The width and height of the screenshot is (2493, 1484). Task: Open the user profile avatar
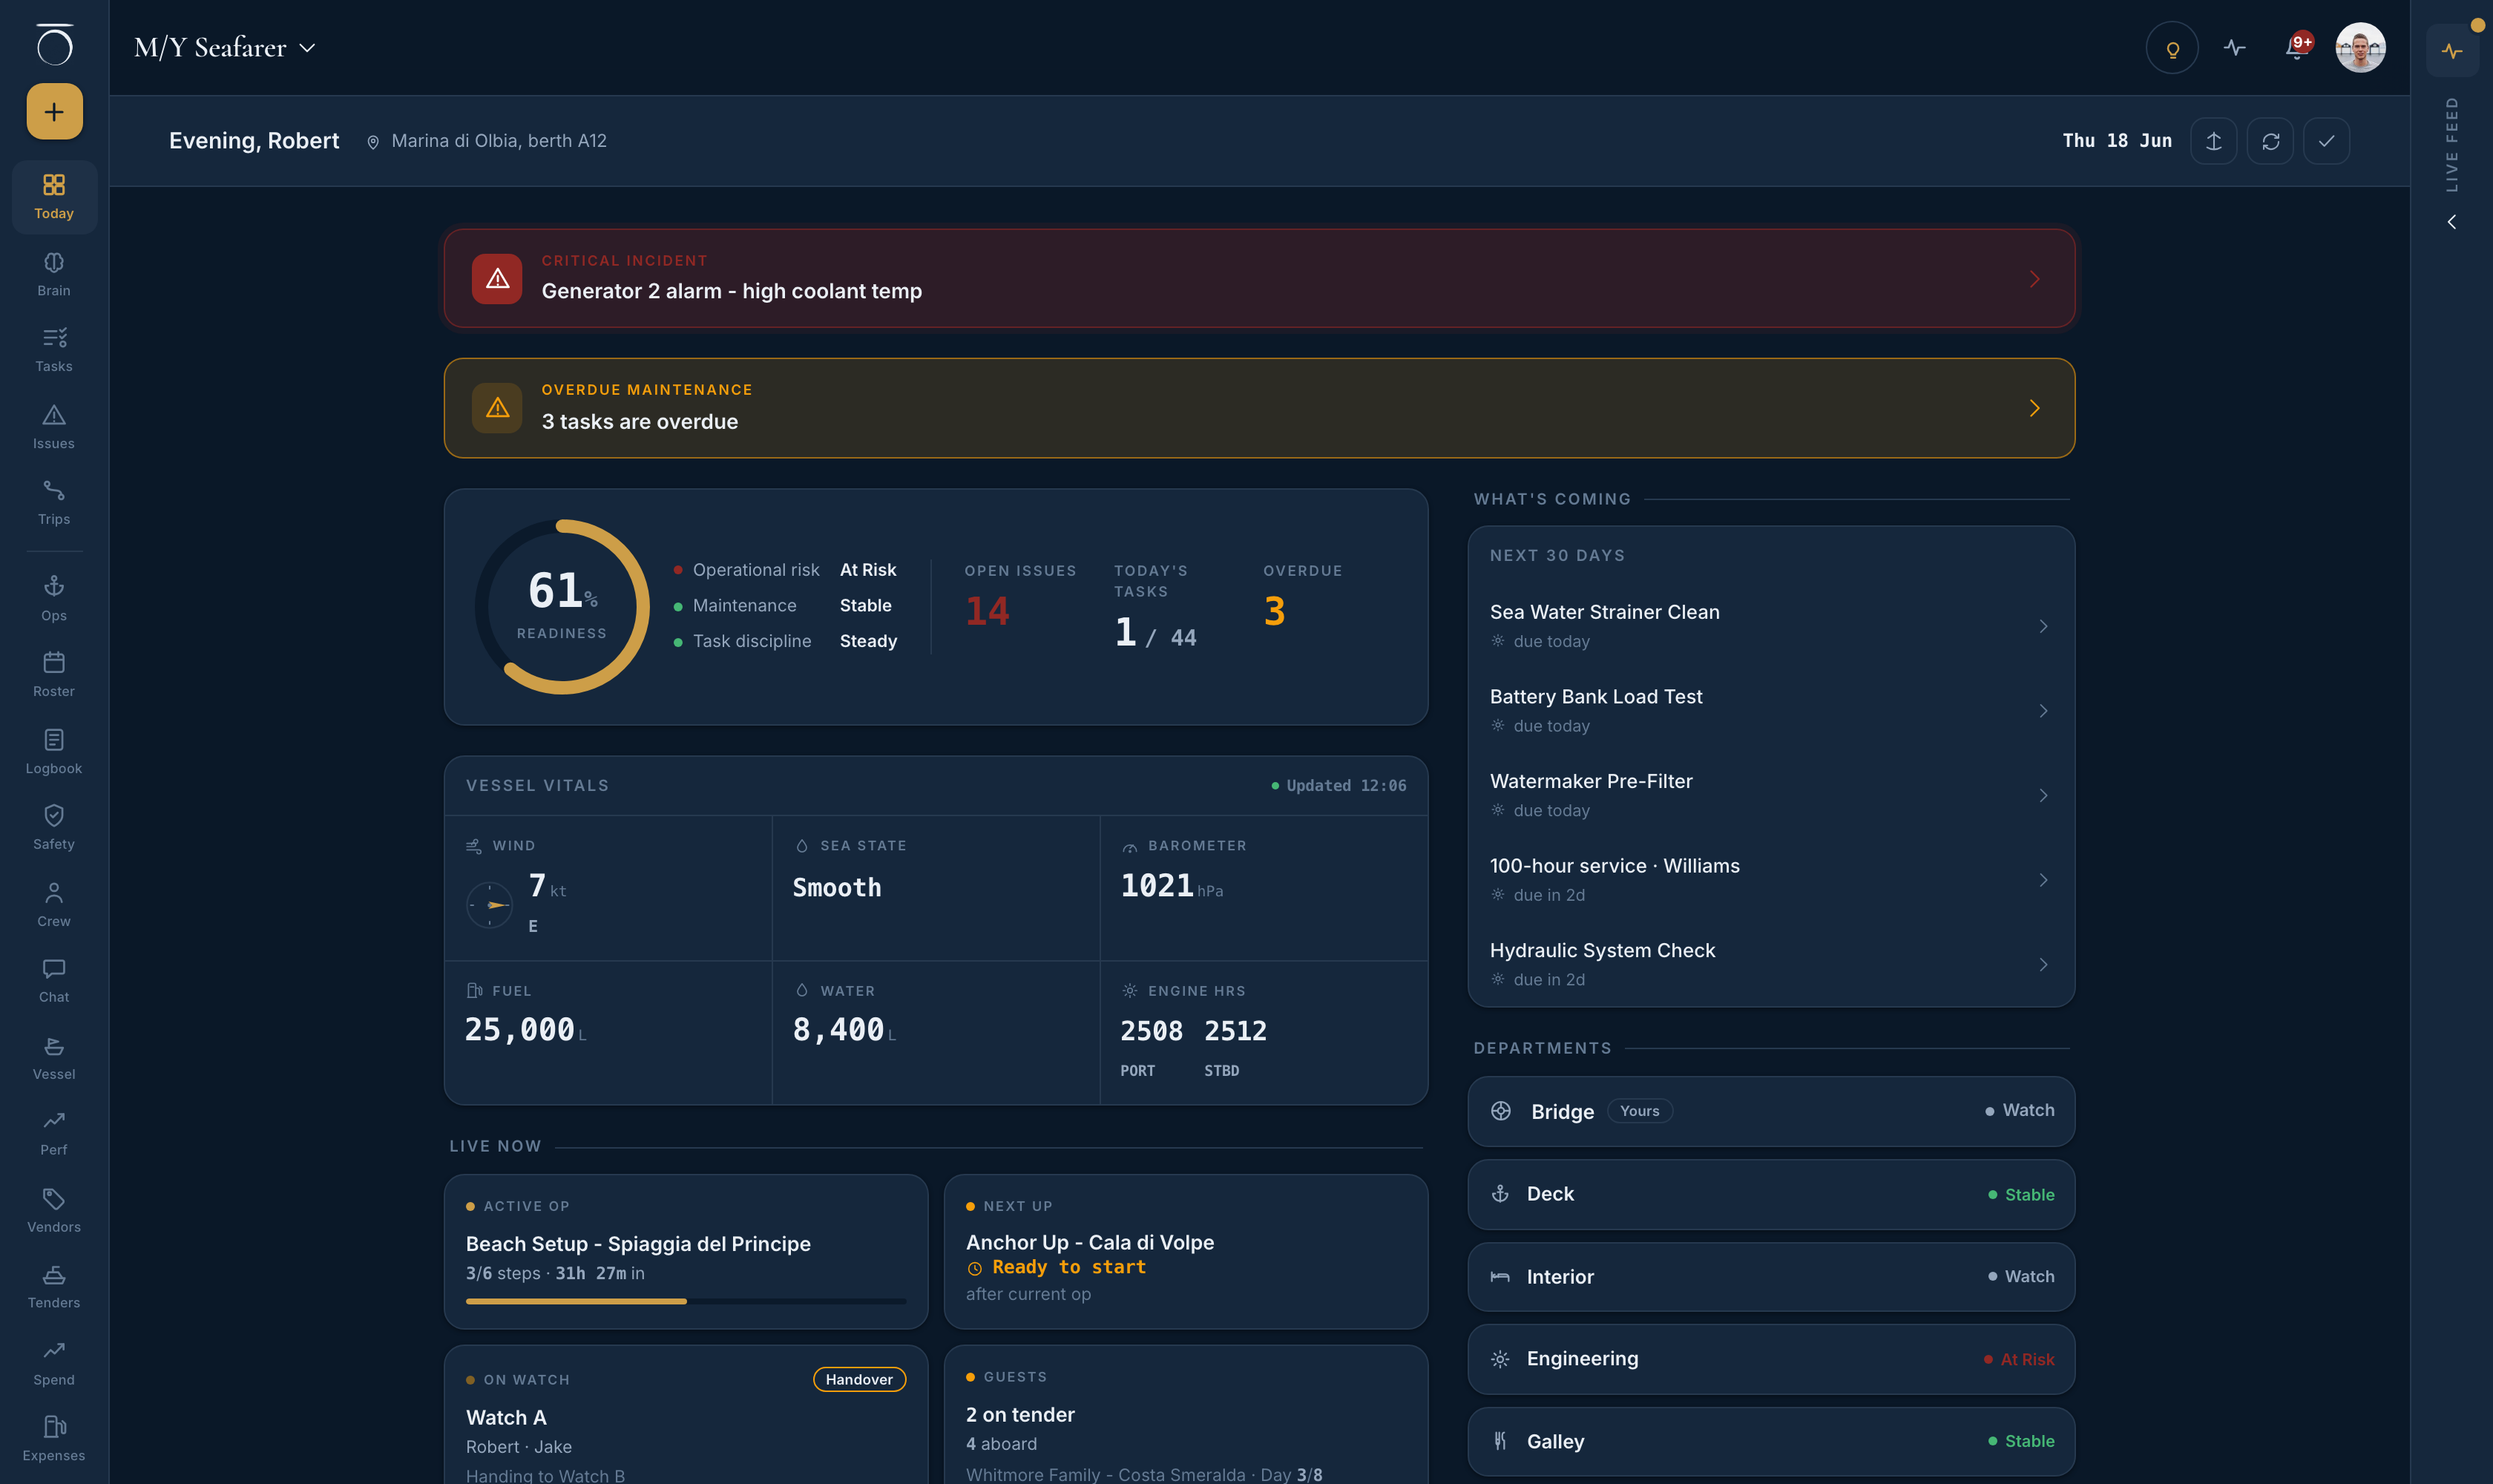coord(2360,48)
